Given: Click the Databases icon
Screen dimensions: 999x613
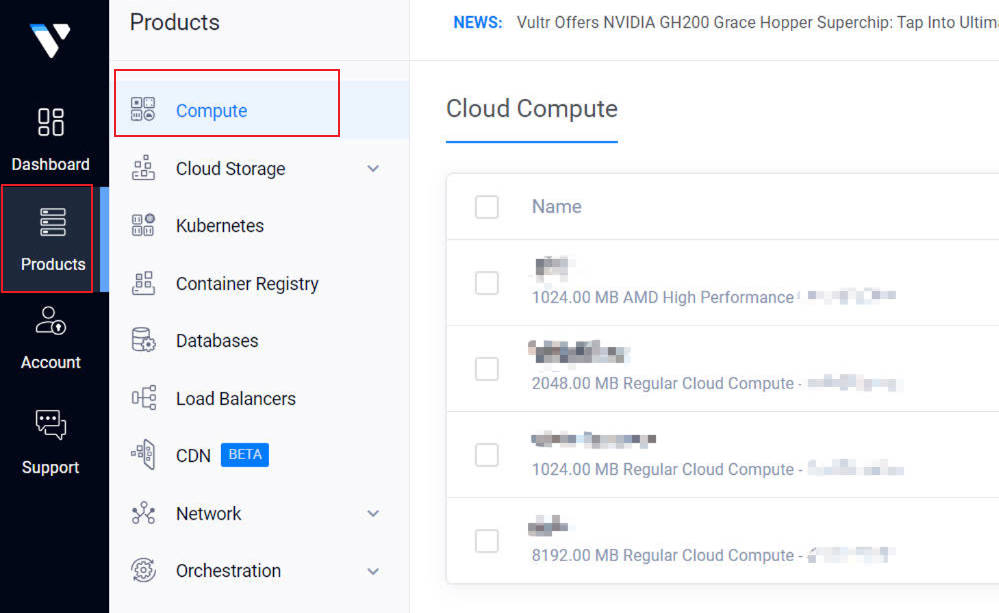Looking at the screenshot, I should click(143, 341).
